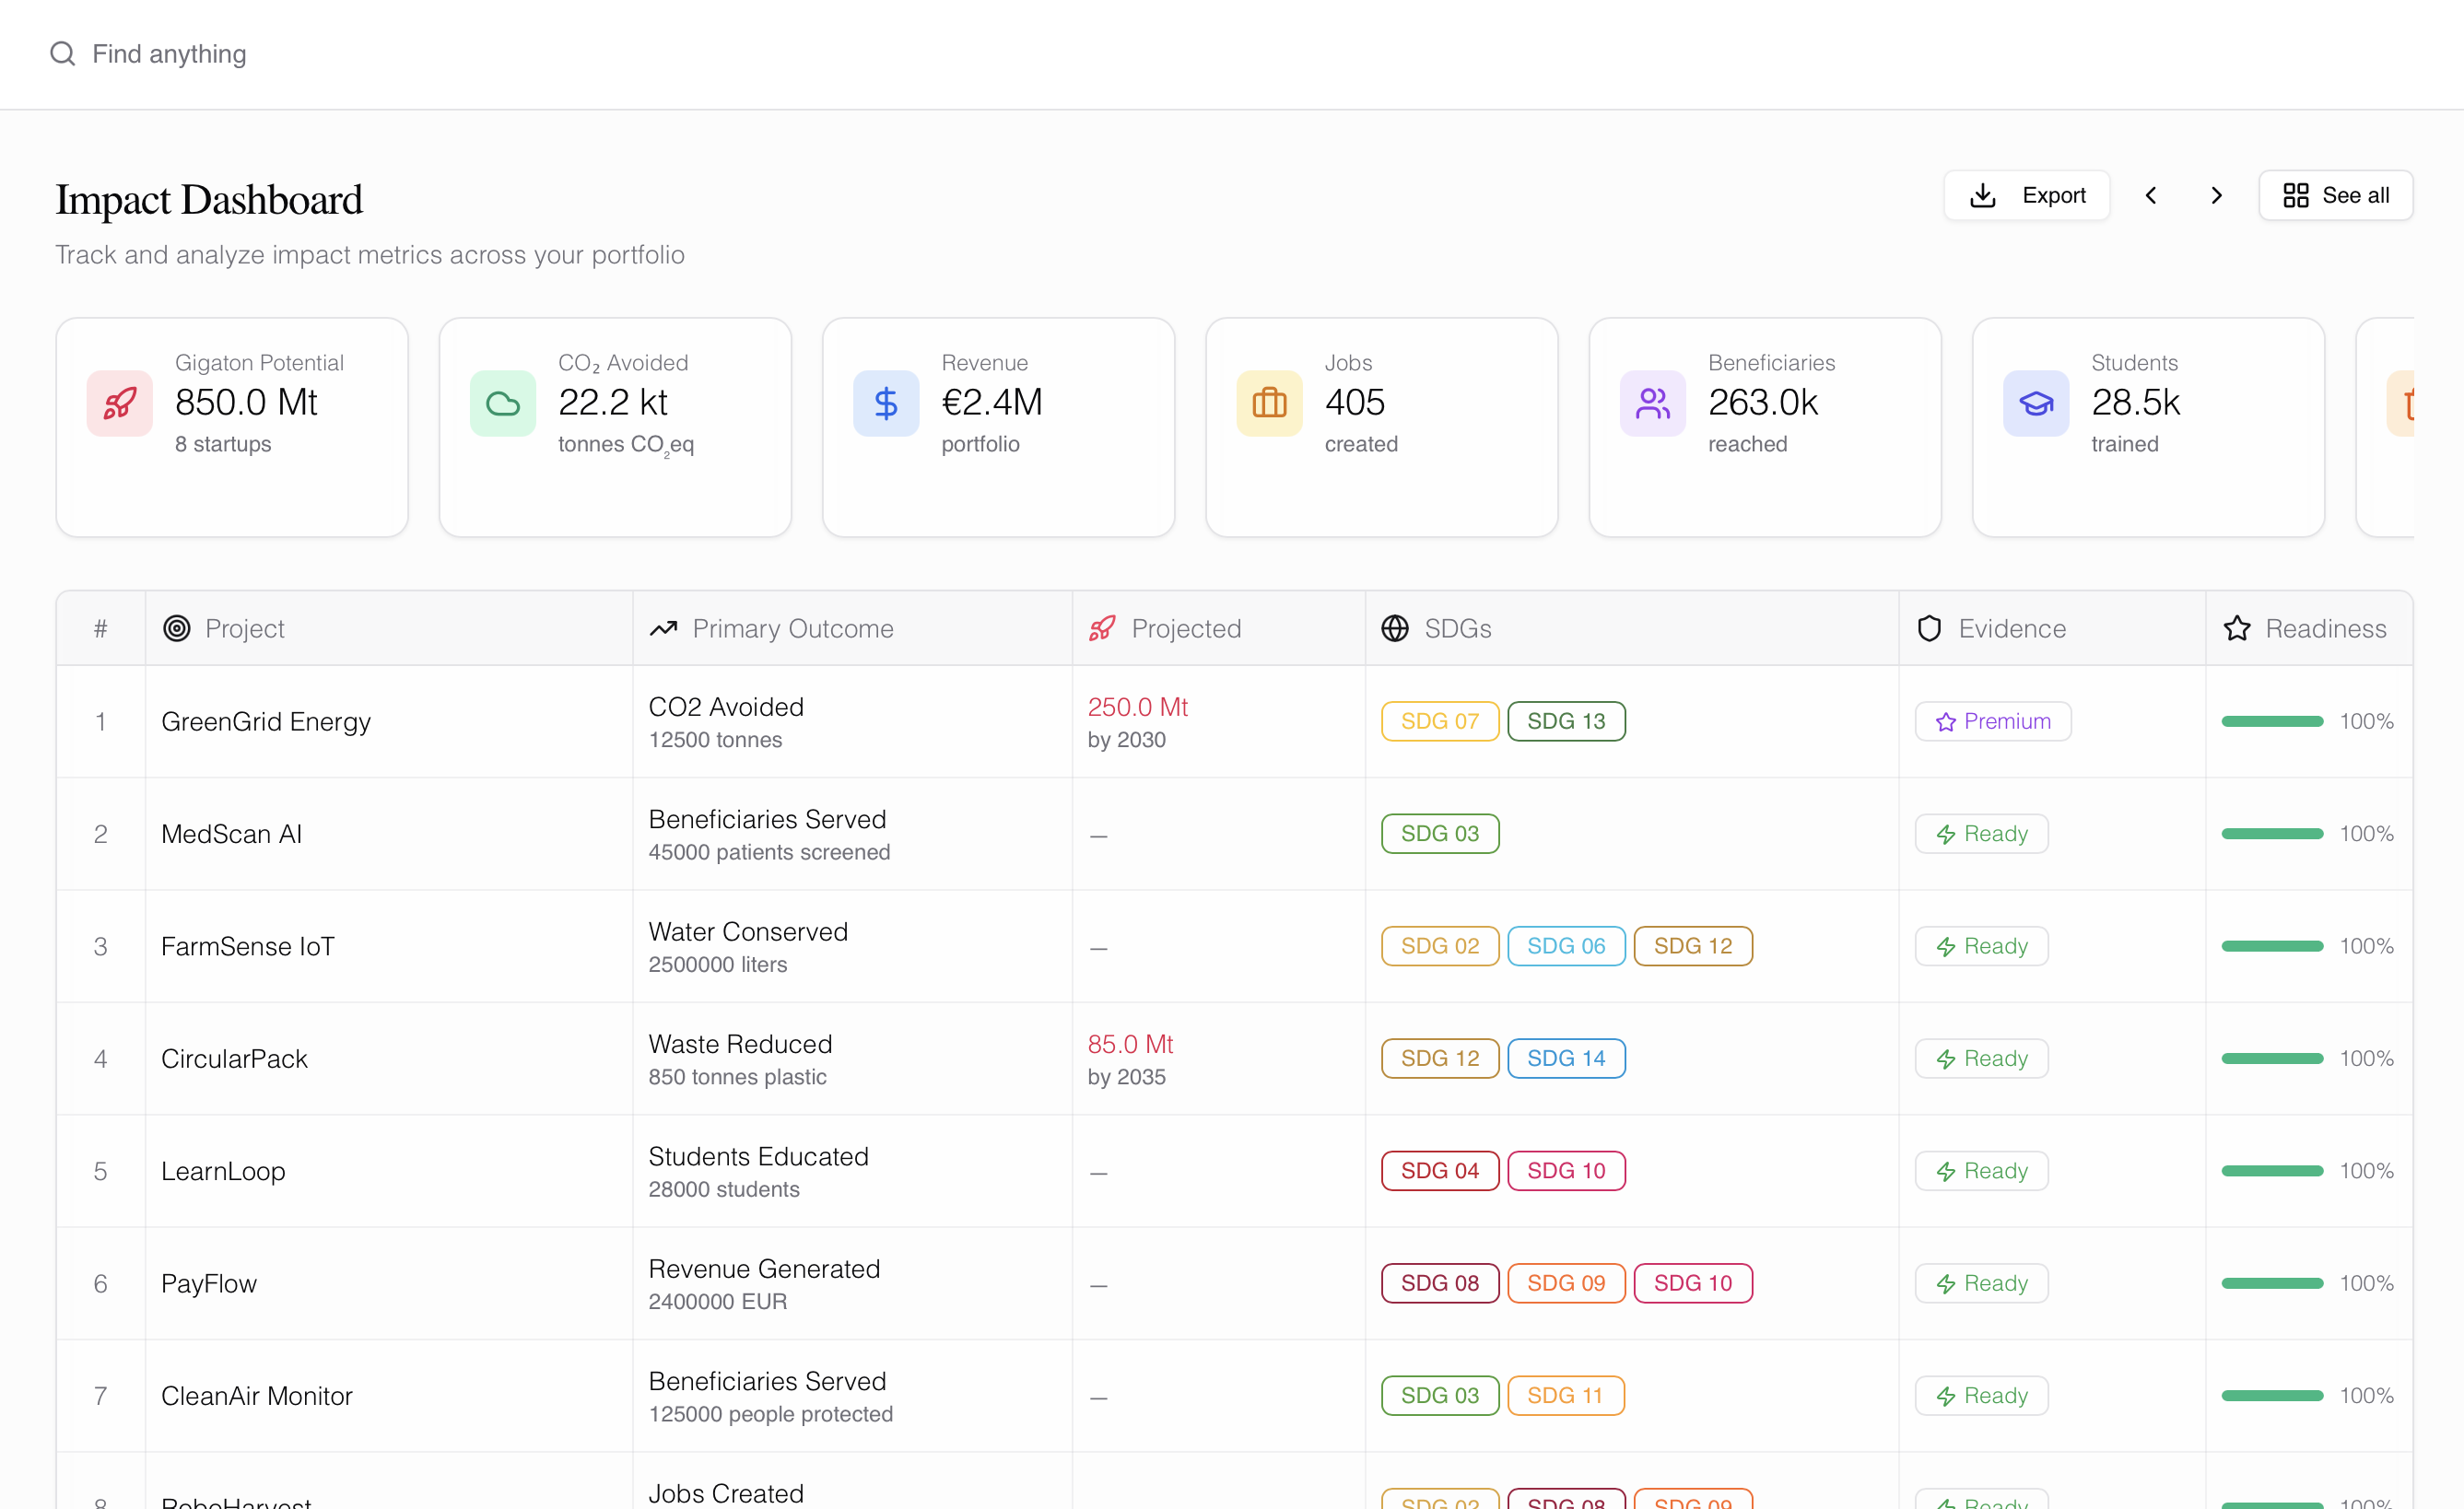2464x1509 pixels.
Task: Click SDG 10 tag in PayFlow row
Action: coord(1693,1283)
